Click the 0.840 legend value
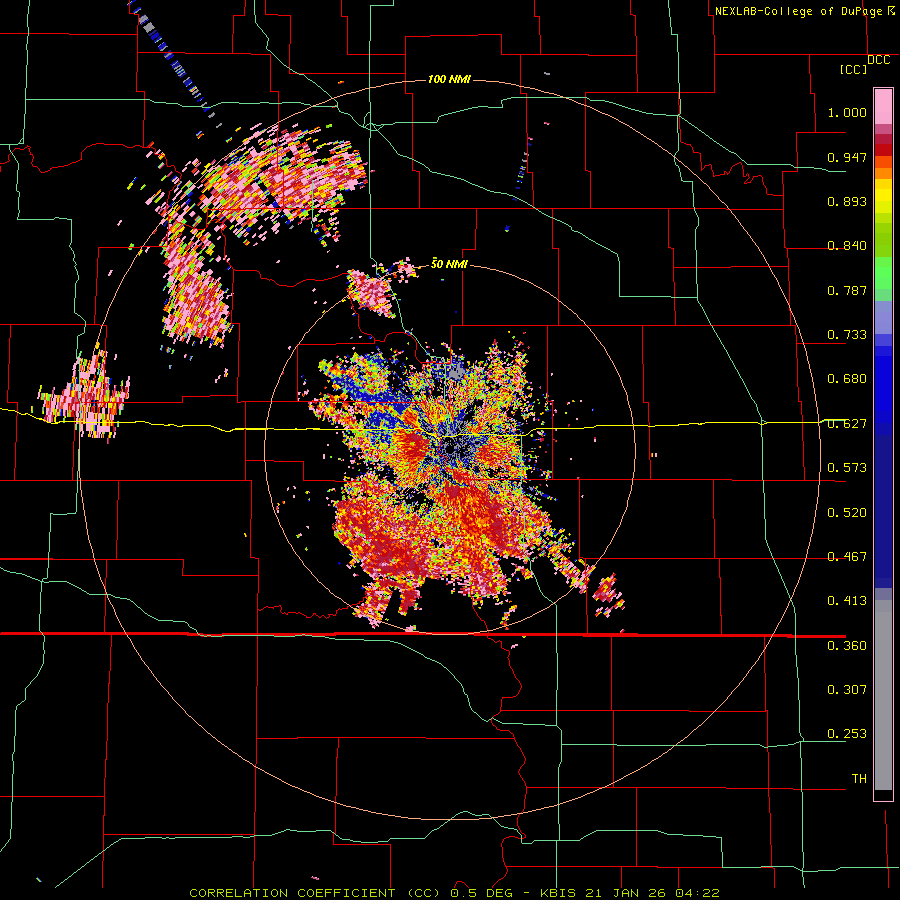900x900 pixels. (x=847, y=246)
